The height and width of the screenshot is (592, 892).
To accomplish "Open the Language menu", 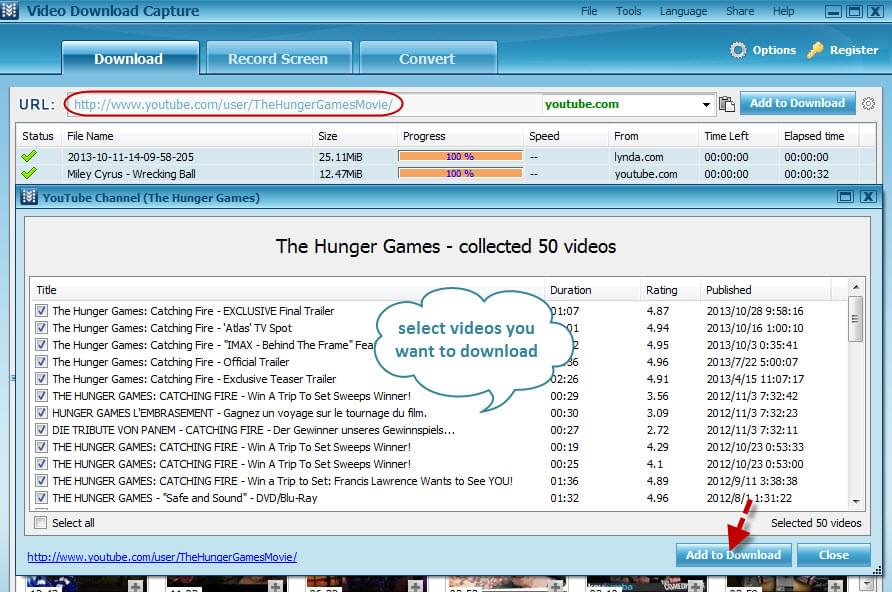I will (x=683, y=11).
